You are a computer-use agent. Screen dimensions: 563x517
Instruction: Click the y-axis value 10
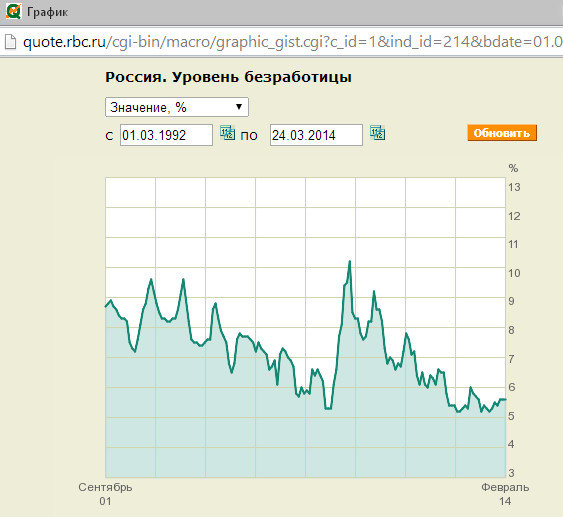514,273
